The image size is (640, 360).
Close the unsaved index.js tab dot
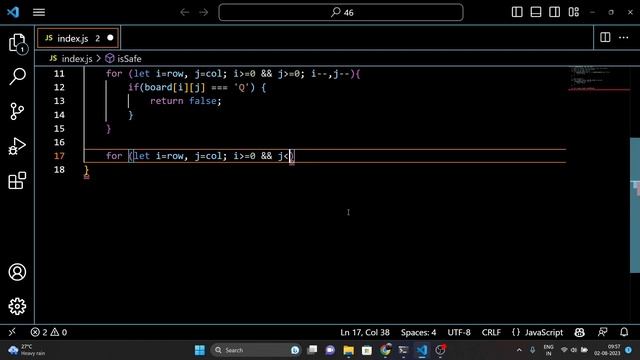[x=110, y=38]
